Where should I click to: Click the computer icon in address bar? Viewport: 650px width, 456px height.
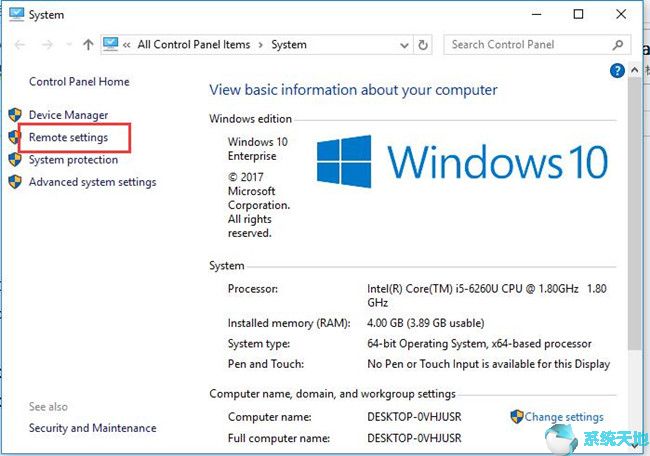[x=111, y=44]
